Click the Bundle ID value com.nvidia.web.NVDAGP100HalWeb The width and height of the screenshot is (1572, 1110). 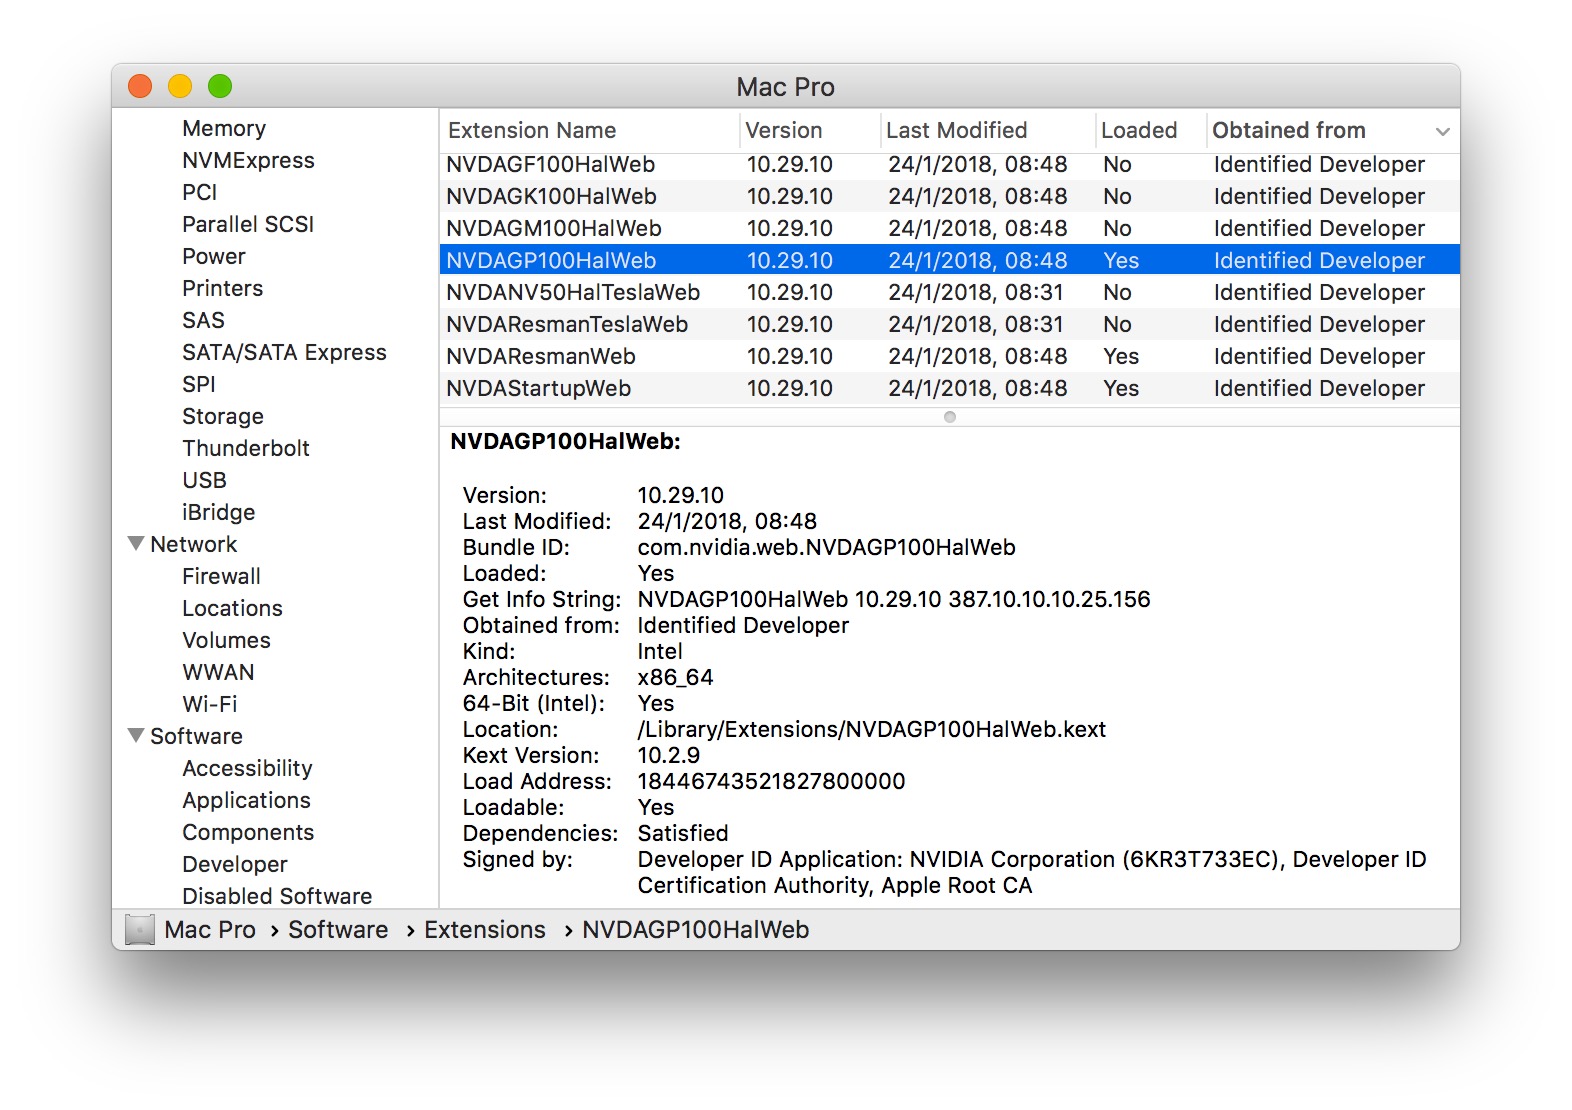click(x=826, y=547)
